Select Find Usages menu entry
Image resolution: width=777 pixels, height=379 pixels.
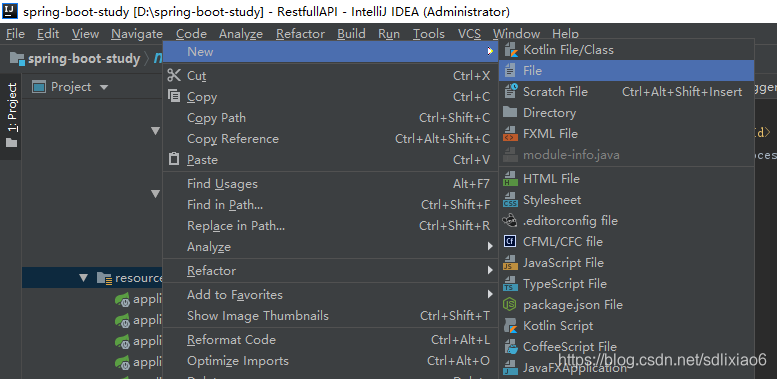click(330, 184)
